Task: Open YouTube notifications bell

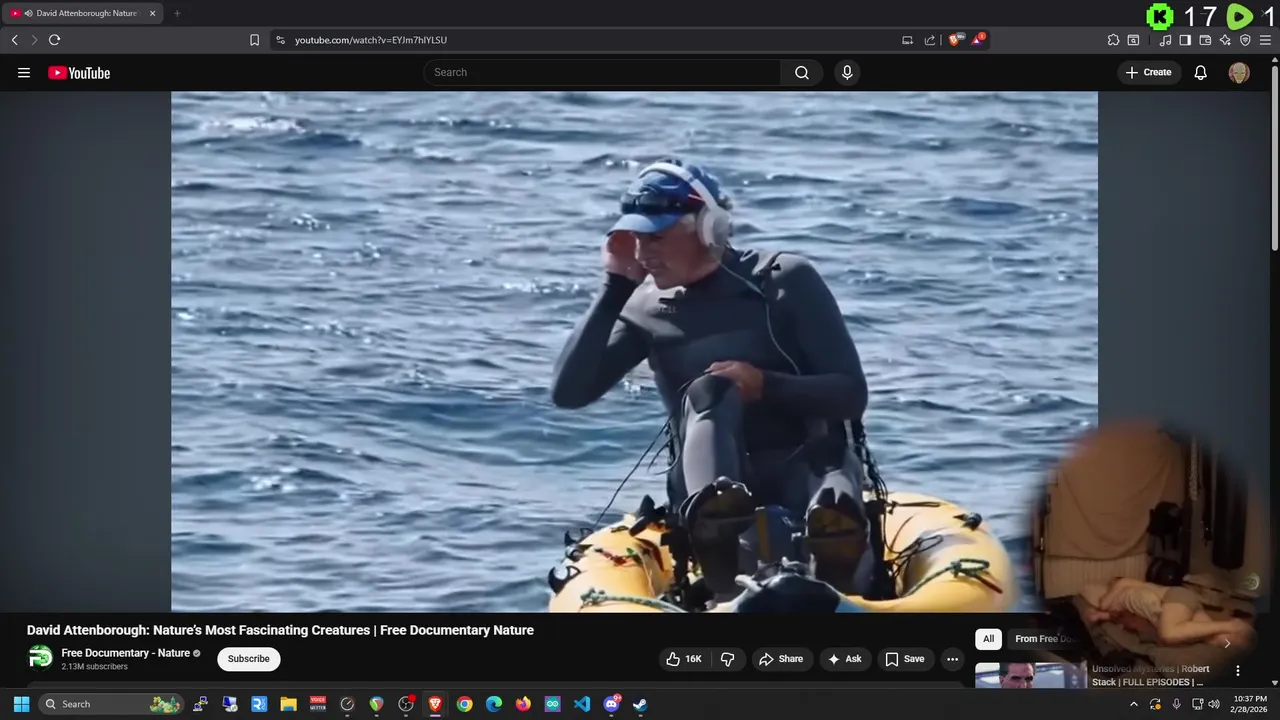Action: pos(1201,72)
